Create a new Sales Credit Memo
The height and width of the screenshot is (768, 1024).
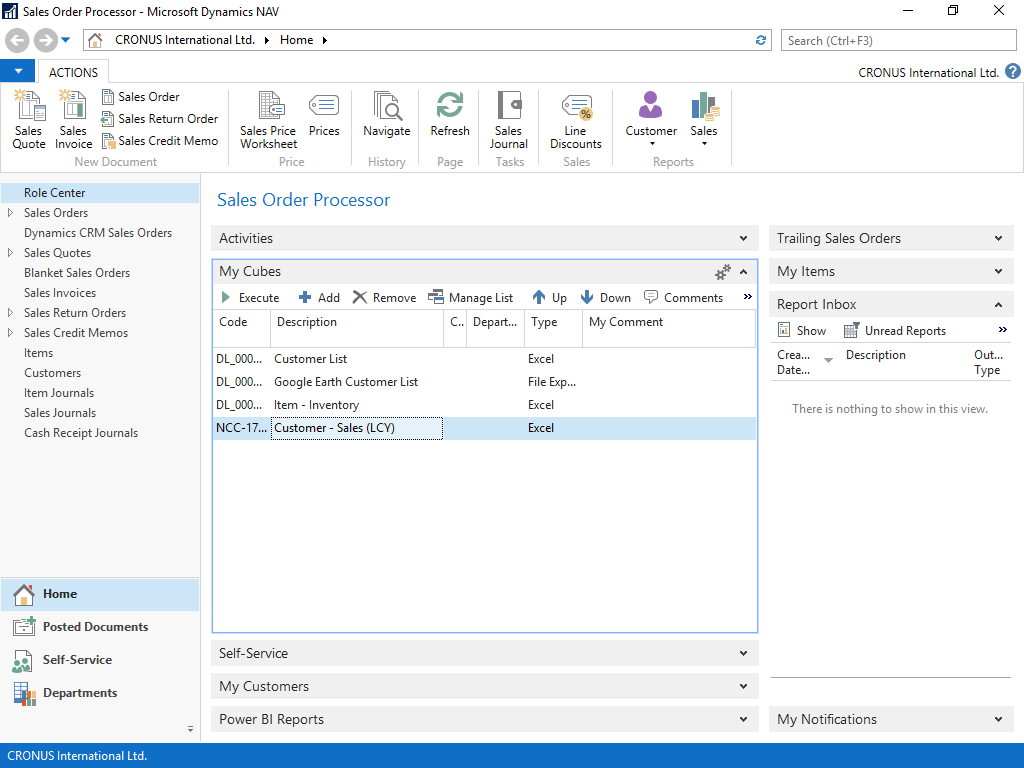[159, 141]
